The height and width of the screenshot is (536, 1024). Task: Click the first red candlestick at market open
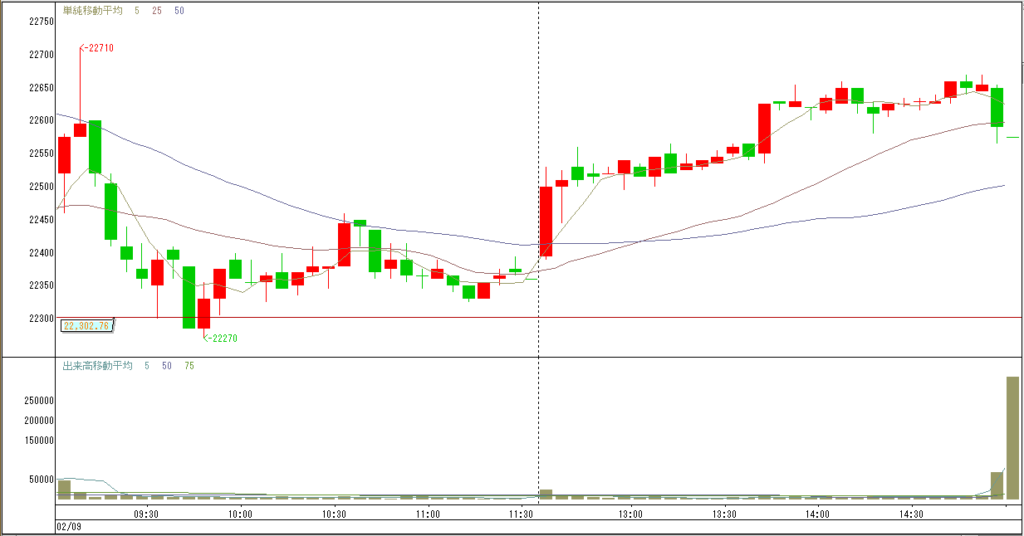pyautogui.click(x=64, y=155)
